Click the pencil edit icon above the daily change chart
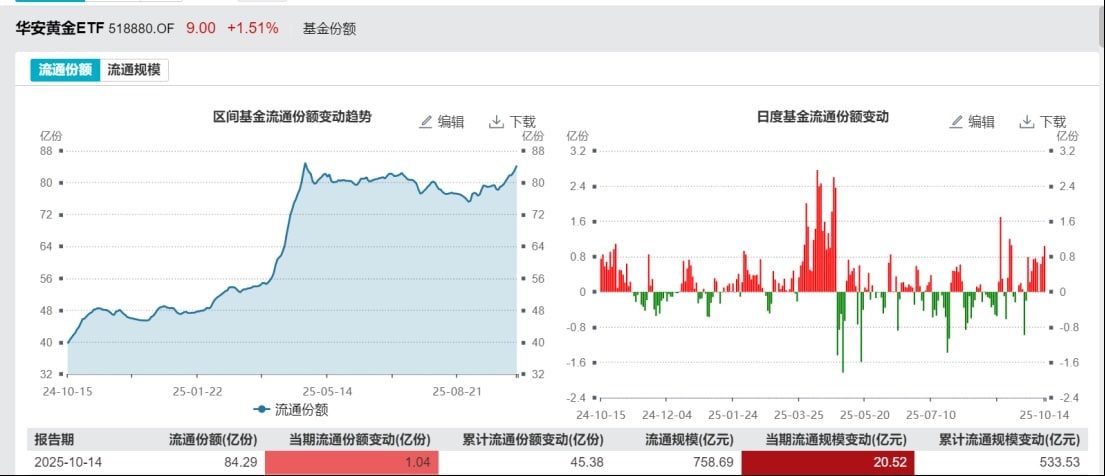 [x=957, y=122]
